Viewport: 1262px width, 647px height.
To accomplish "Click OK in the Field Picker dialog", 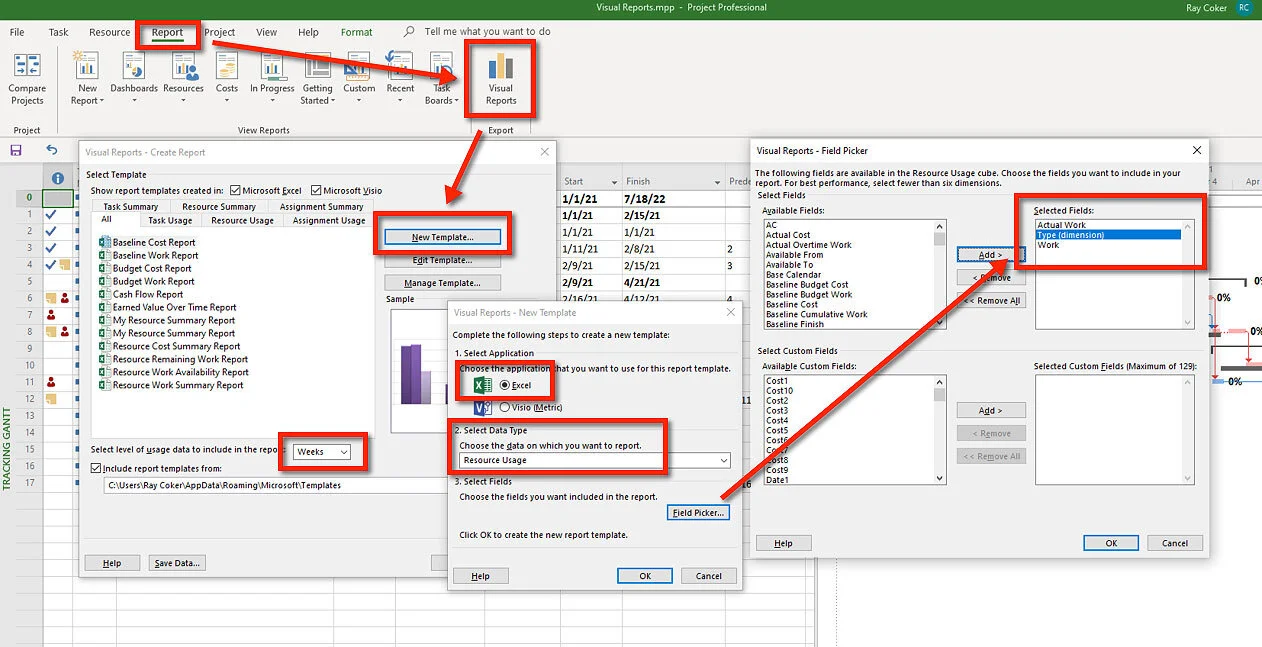I will pos(1111,543).
